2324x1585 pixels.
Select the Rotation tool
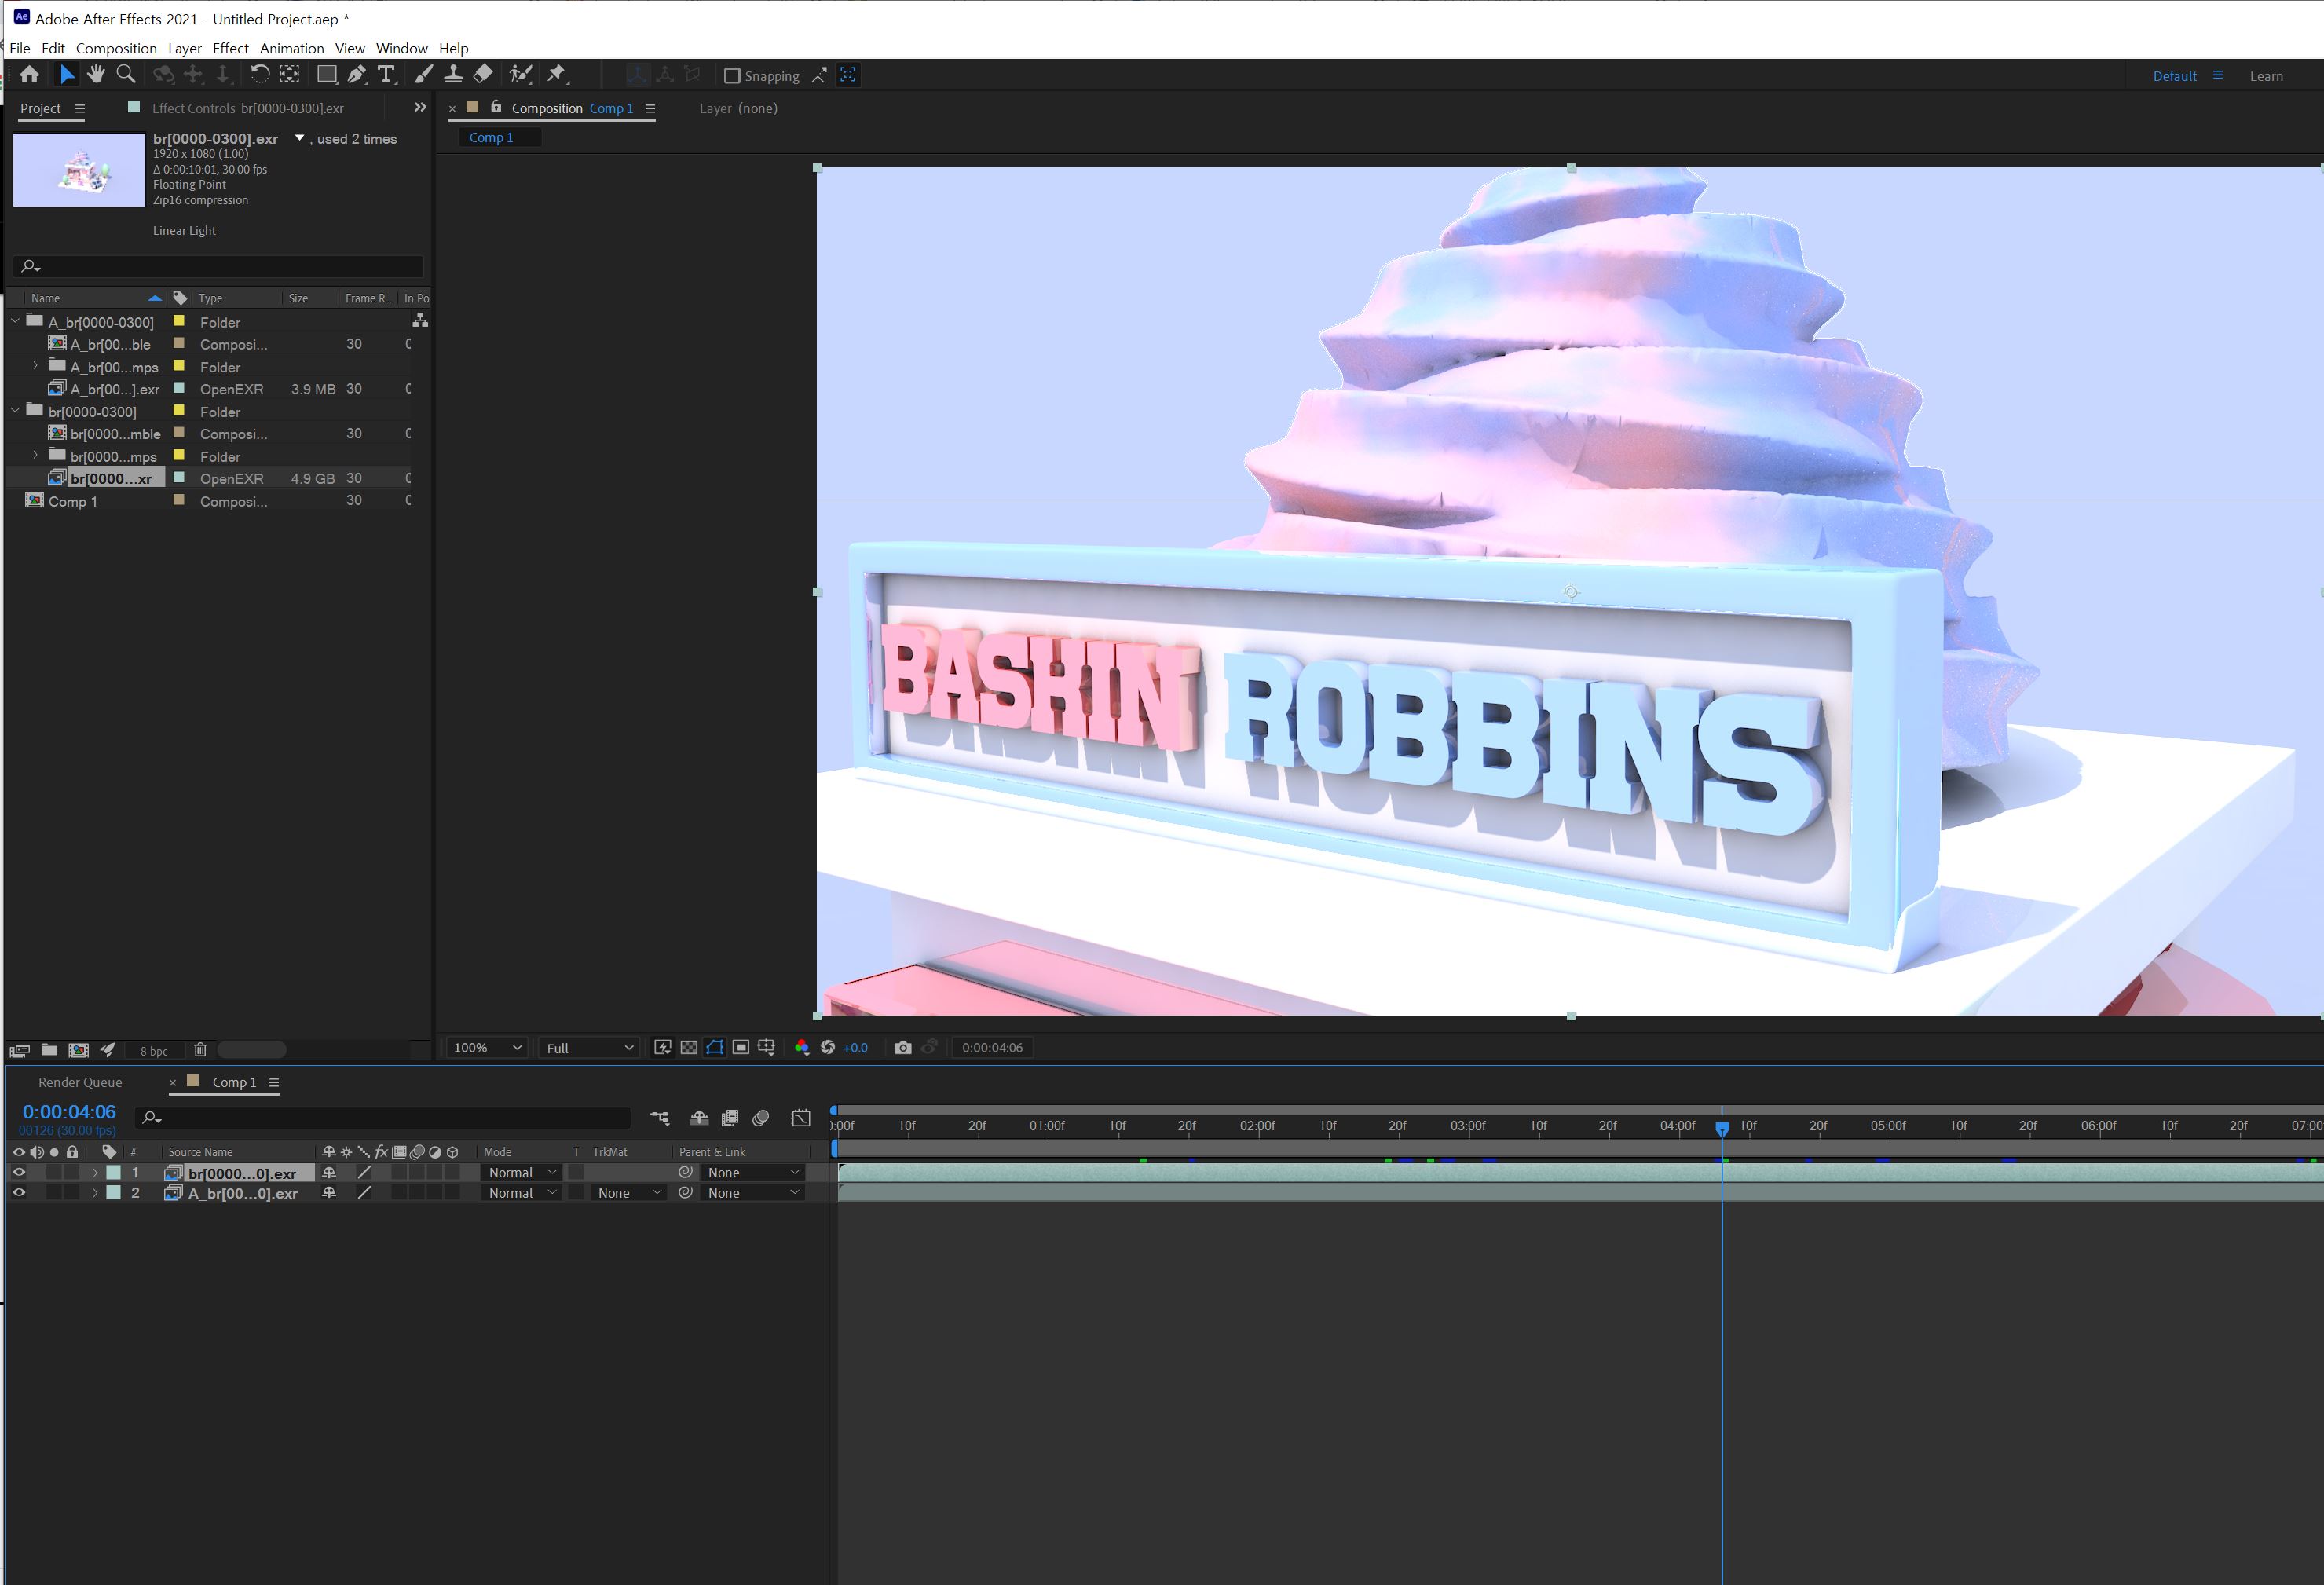pos(260,74)
